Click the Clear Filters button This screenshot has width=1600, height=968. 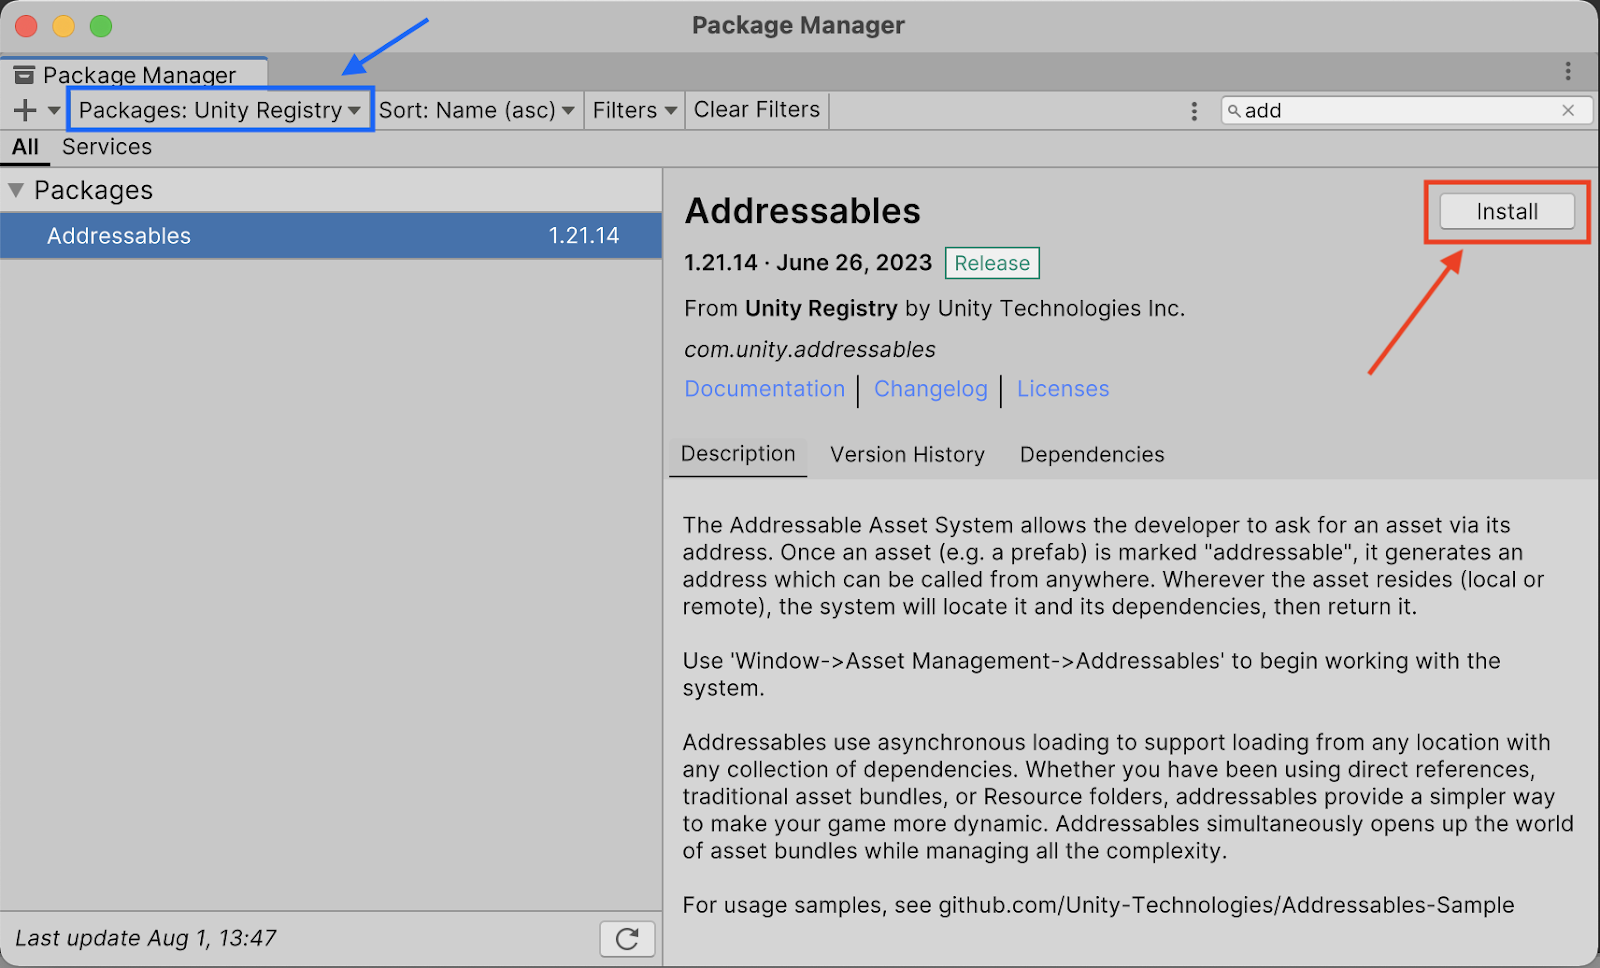pyautogui.click(x=757, y=110)
